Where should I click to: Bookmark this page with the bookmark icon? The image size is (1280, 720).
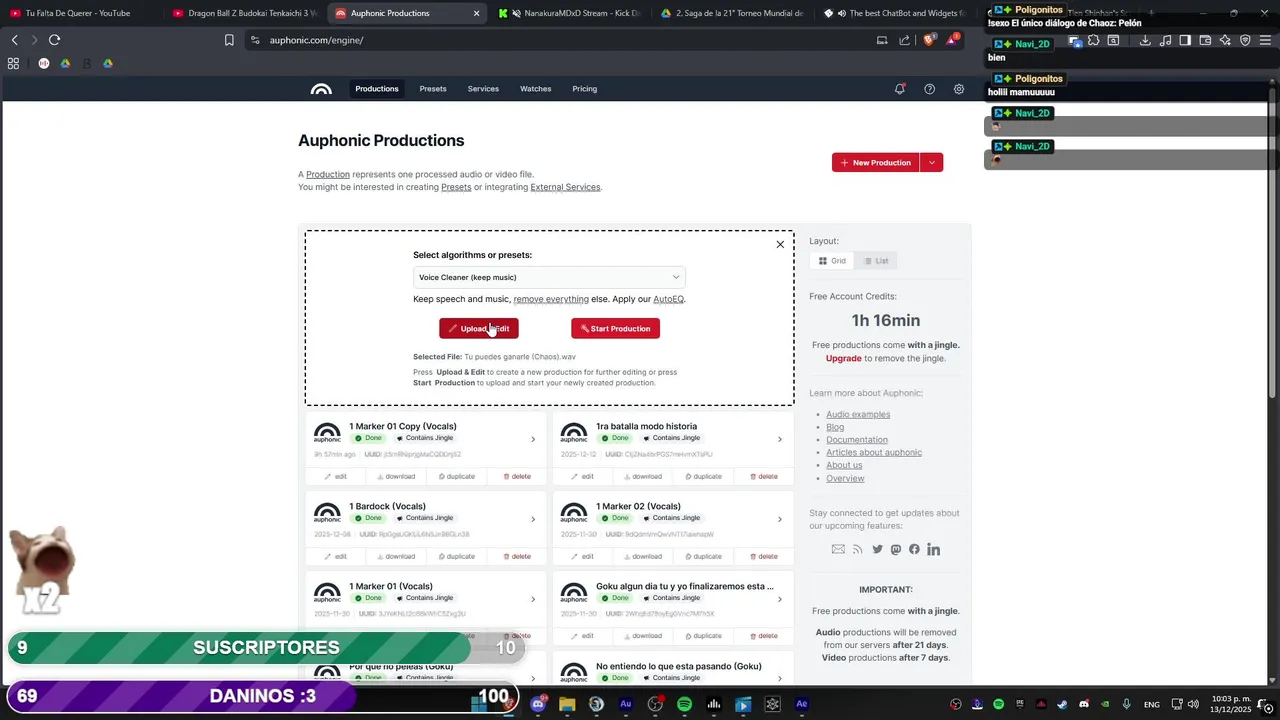[229, 40]
